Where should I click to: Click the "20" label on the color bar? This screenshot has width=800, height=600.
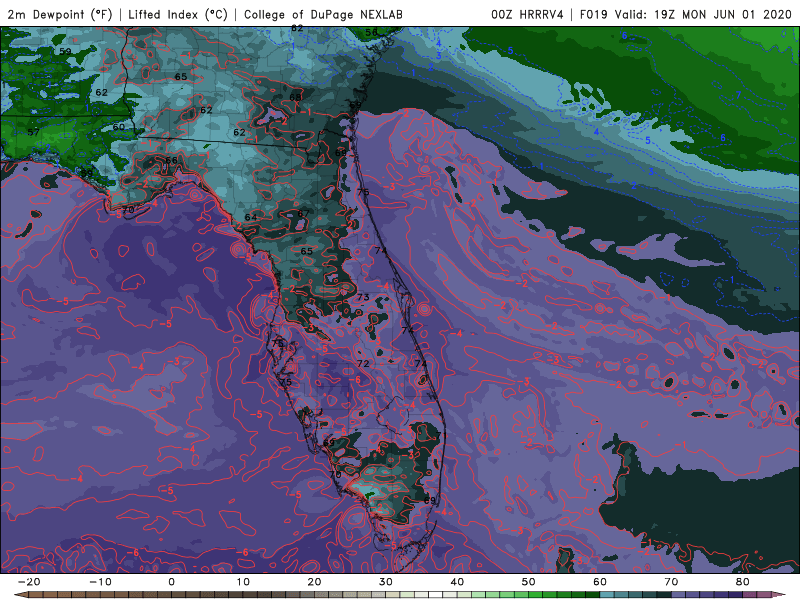pos(314,582)
